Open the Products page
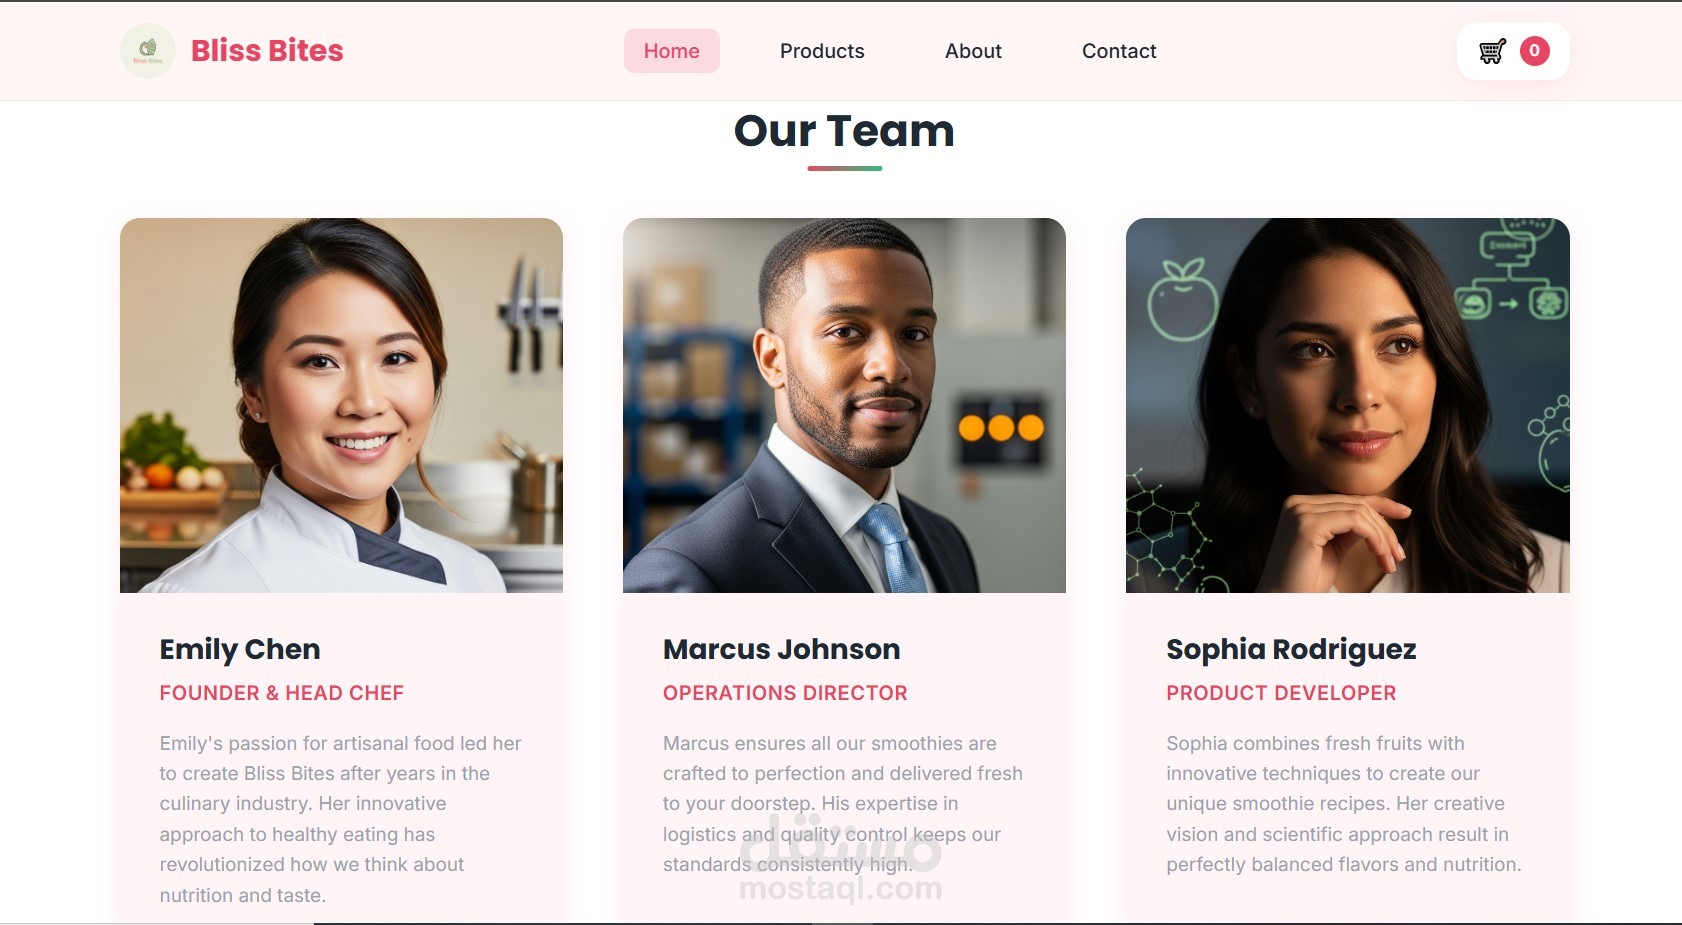1682x925 pixels. (x=822, y=51)
